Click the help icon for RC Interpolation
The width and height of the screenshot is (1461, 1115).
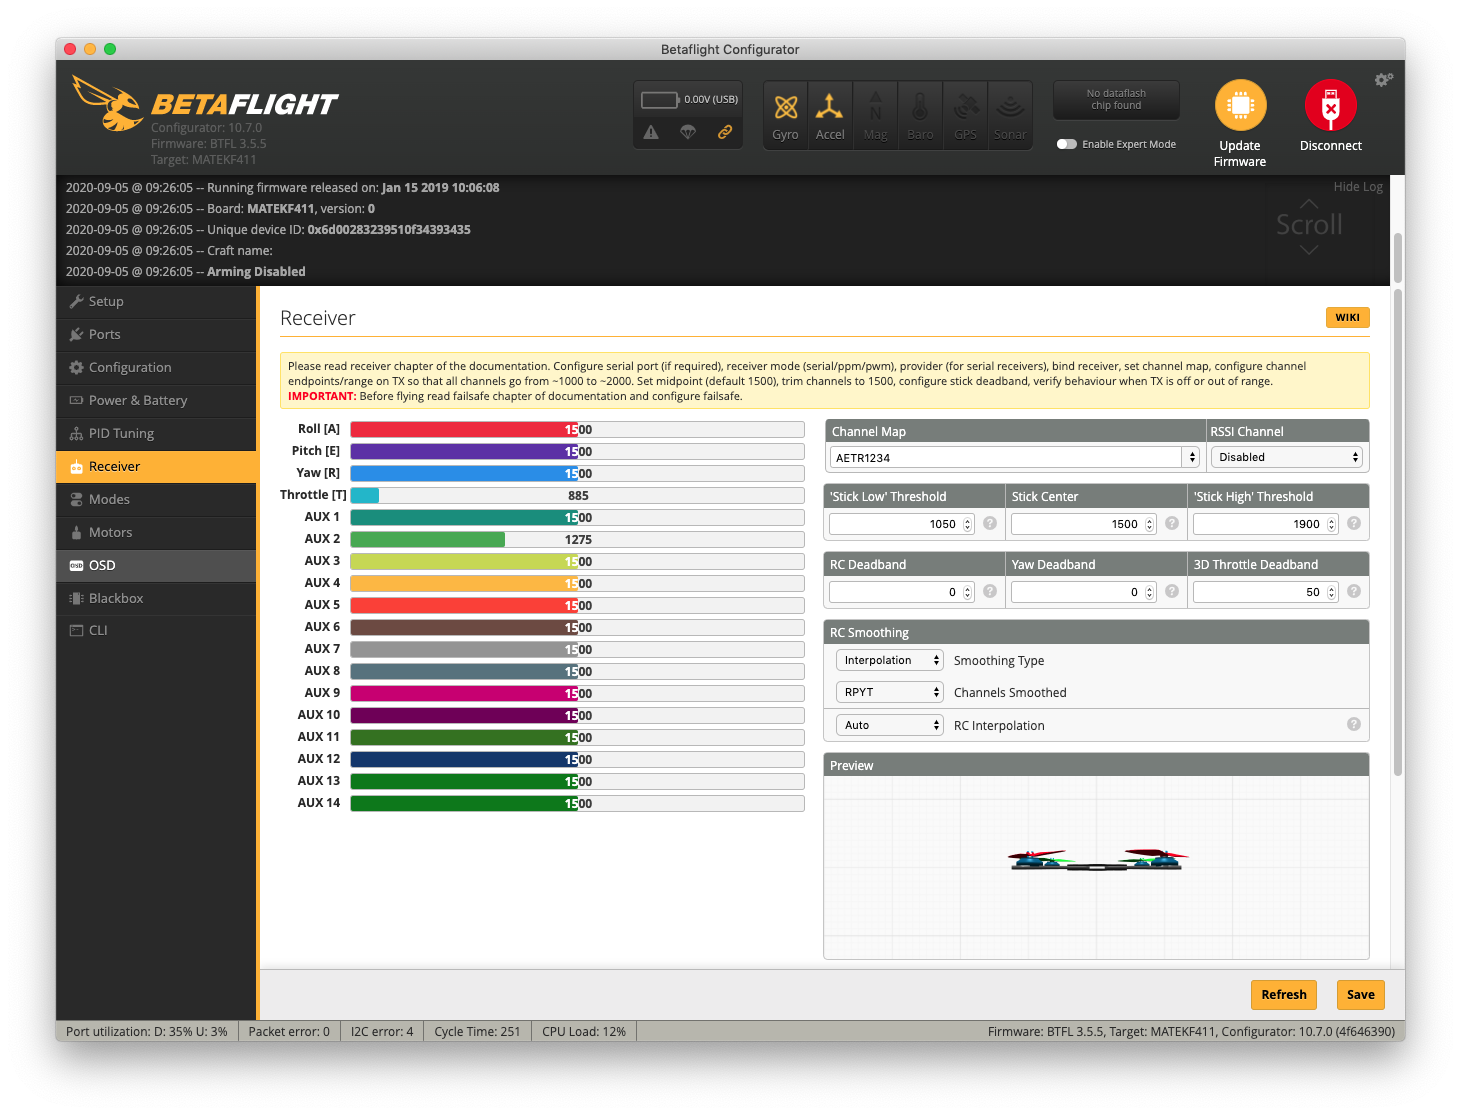(x=1354, y=724)
